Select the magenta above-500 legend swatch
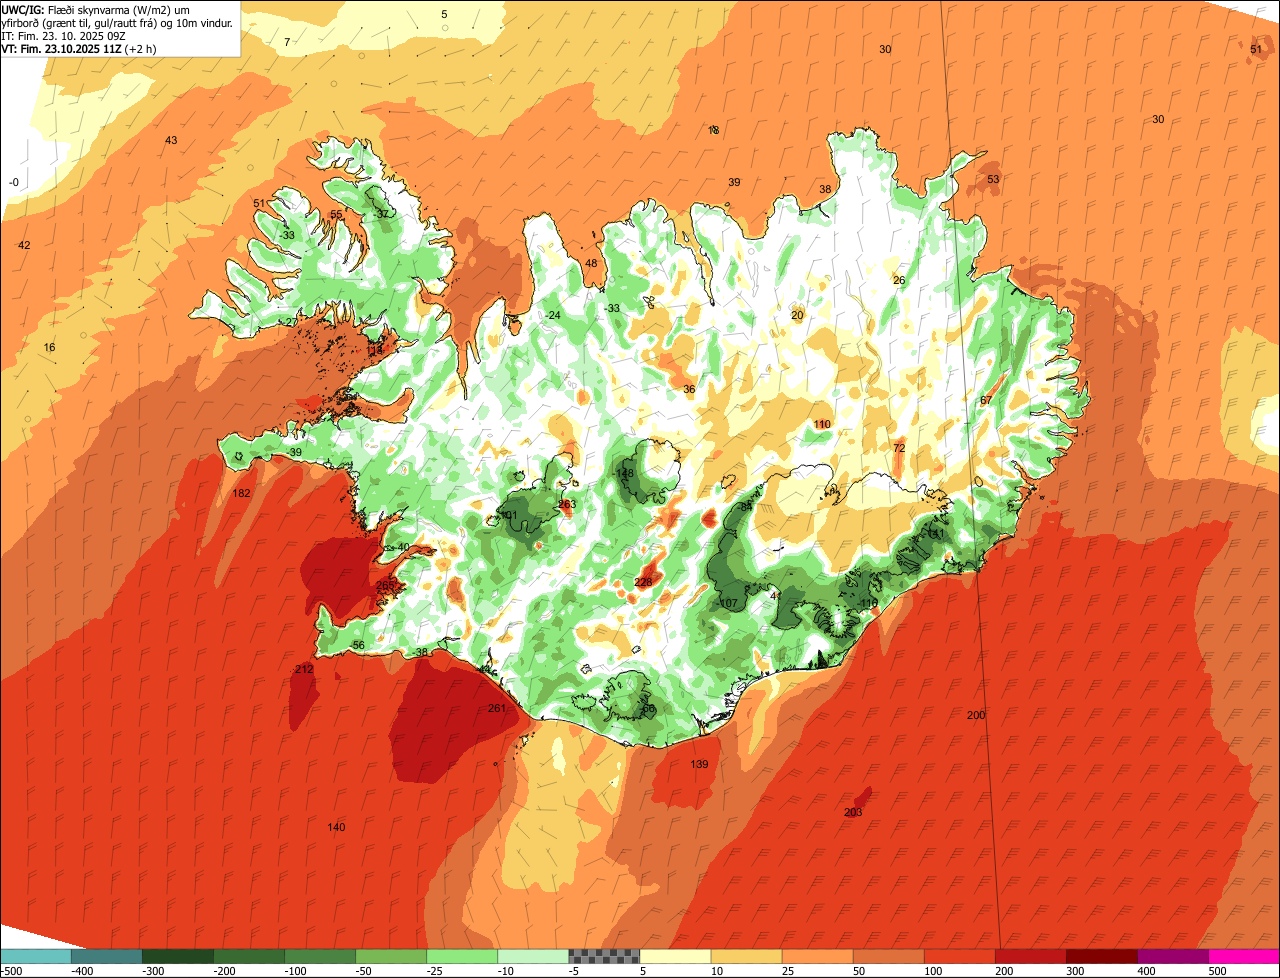The height and width of the screenshot is (978, 1280). [1243, 956]
